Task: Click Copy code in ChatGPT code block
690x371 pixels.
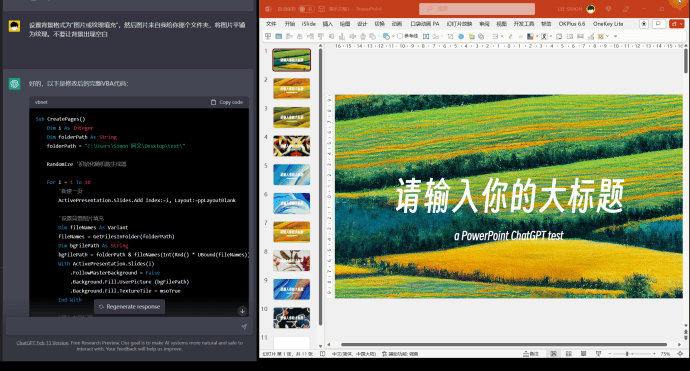Action: click(x=227, y=102)
